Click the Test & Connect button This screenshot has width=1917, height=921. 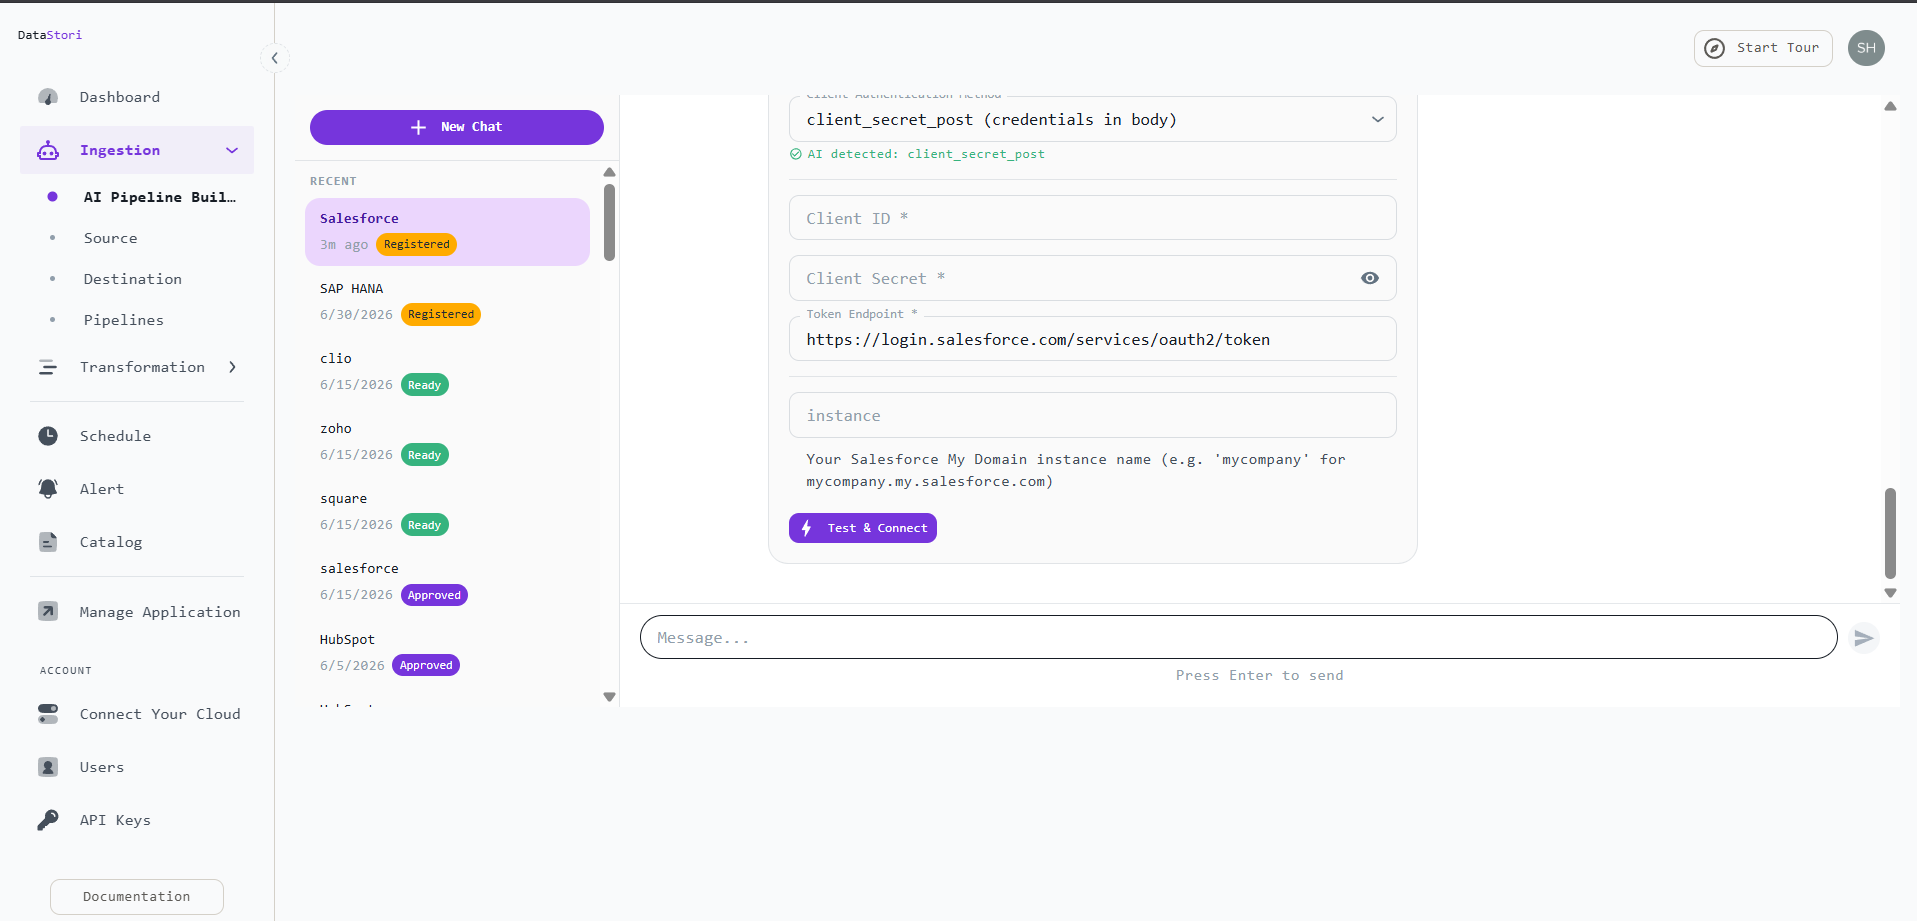pos(863,528)
